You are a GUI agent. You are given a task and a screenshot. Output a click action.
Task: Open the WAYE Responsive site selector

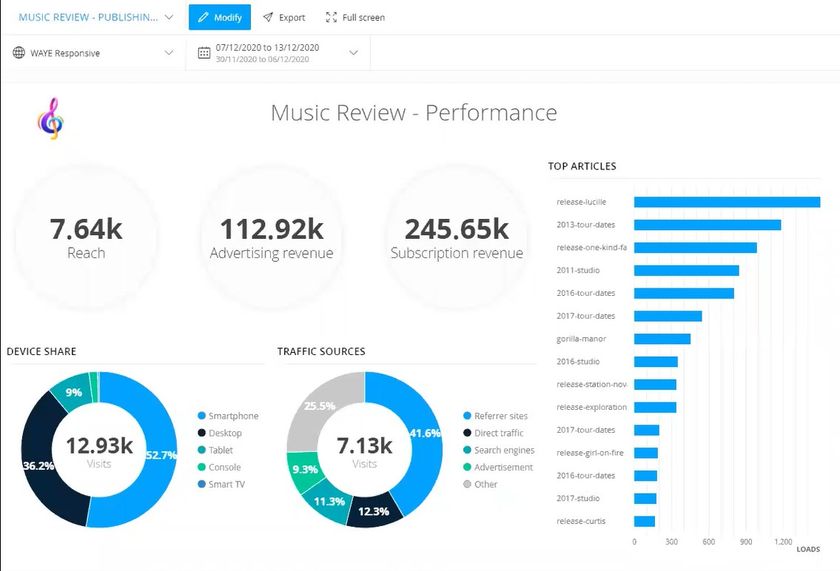tap(93, 52)
